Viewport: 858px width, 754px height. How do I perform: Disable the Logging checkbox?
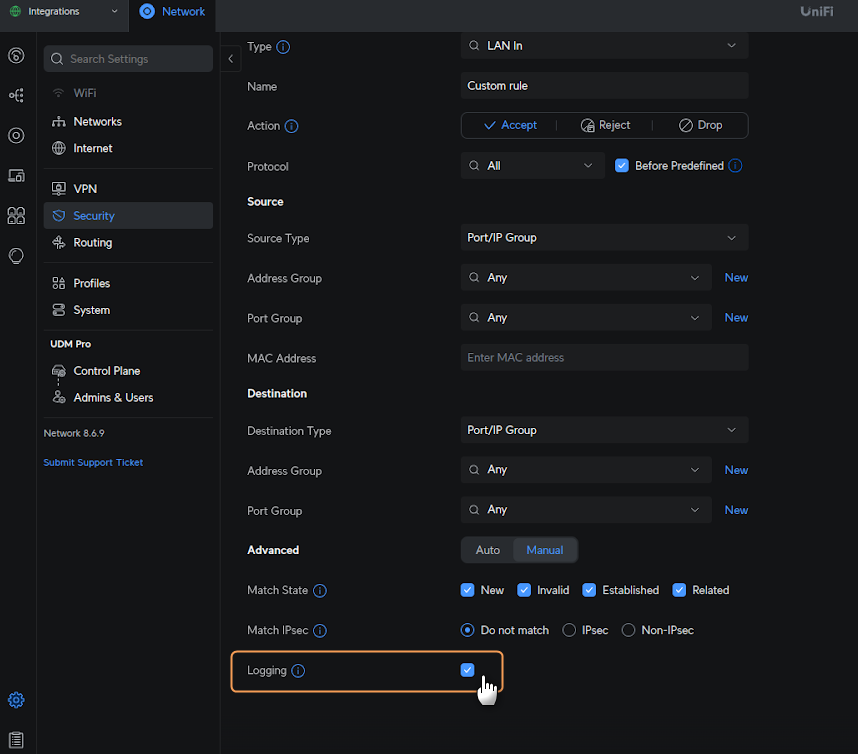[x=467, y=670]
